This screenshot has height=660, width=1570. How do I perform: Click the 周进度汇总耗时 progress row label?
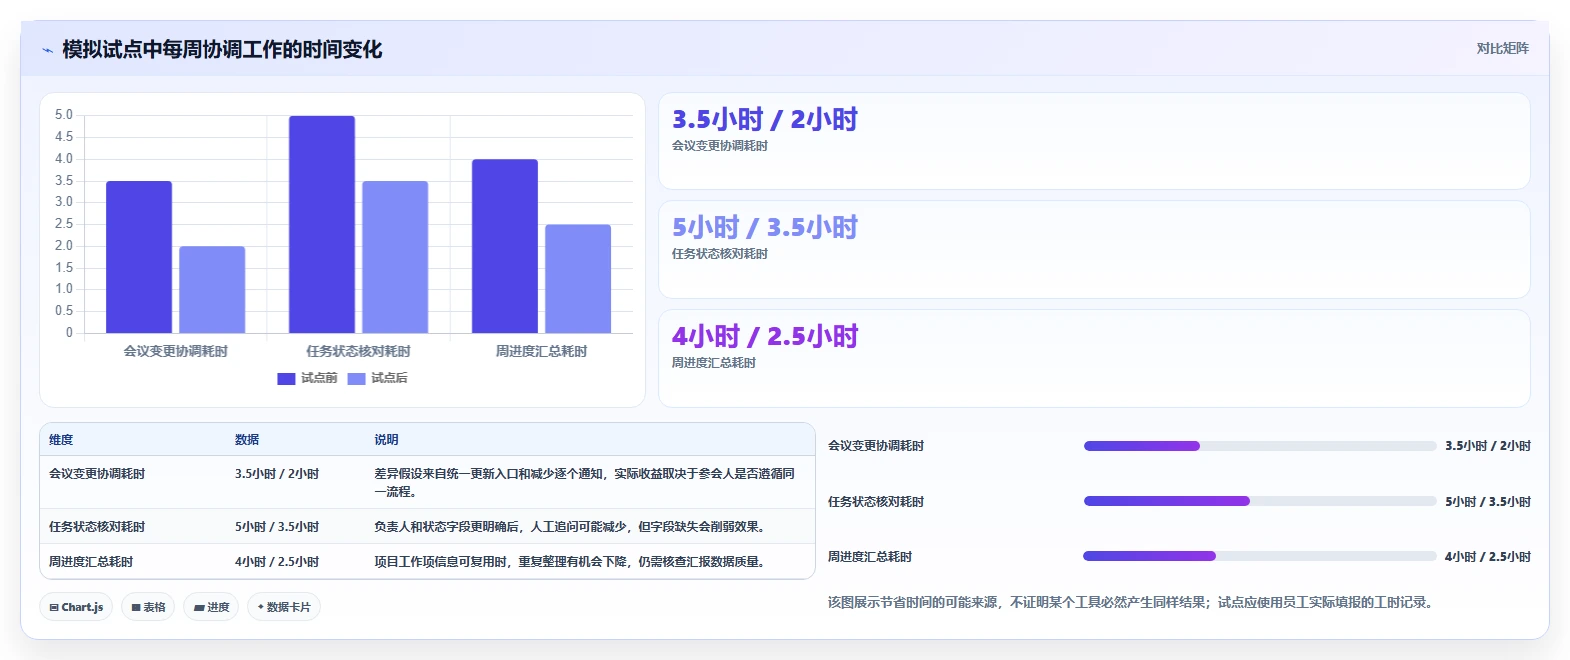coord(870,557)
